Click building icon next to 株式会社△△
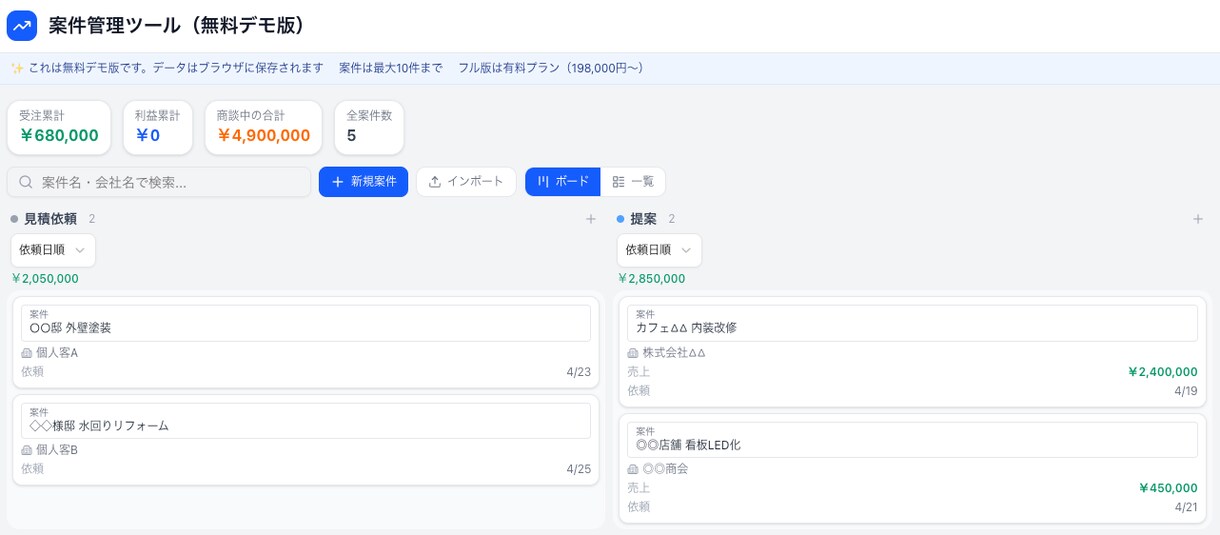The width and height of the screenshot is (1220, 535). click(633, 353)
